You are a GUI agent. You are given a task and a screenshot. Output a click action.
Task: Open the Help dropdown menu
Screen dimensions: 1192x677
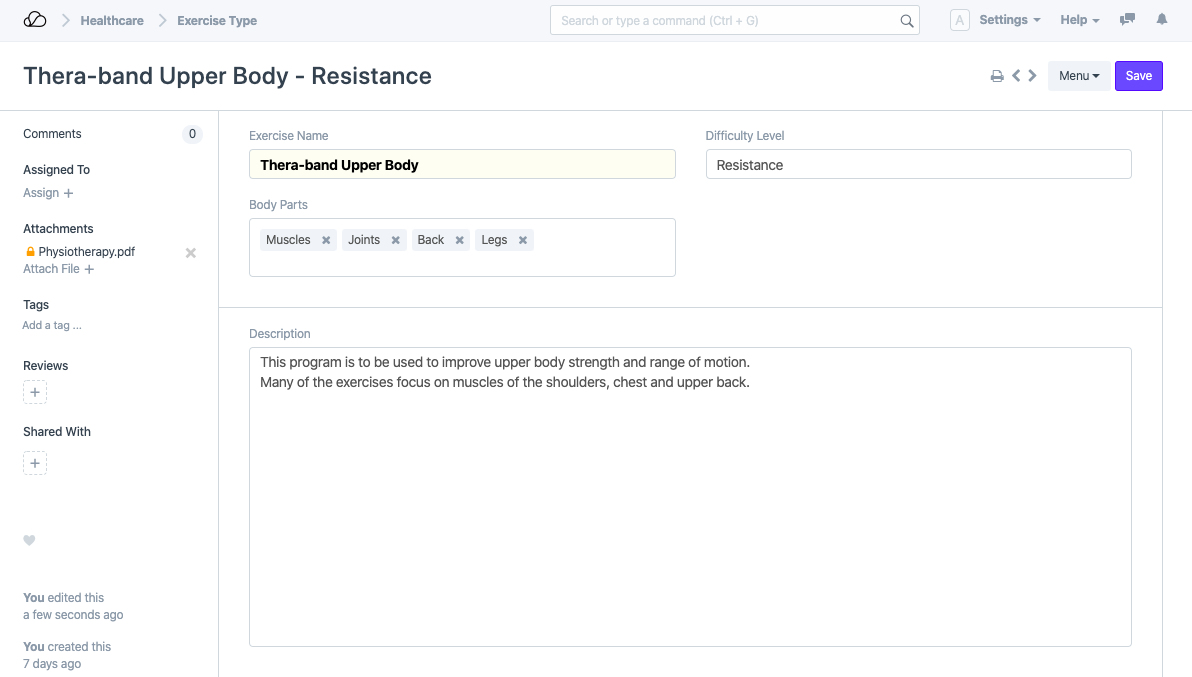[x=1079, y=20]
